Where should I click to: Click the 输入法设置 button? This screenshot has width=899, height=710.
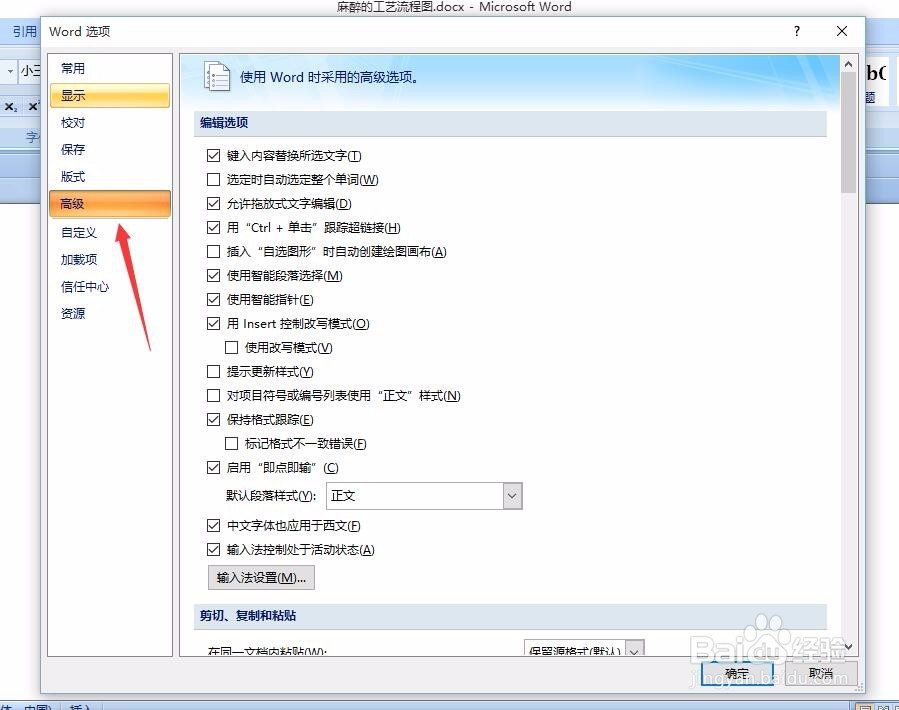(x=261, y=577)
